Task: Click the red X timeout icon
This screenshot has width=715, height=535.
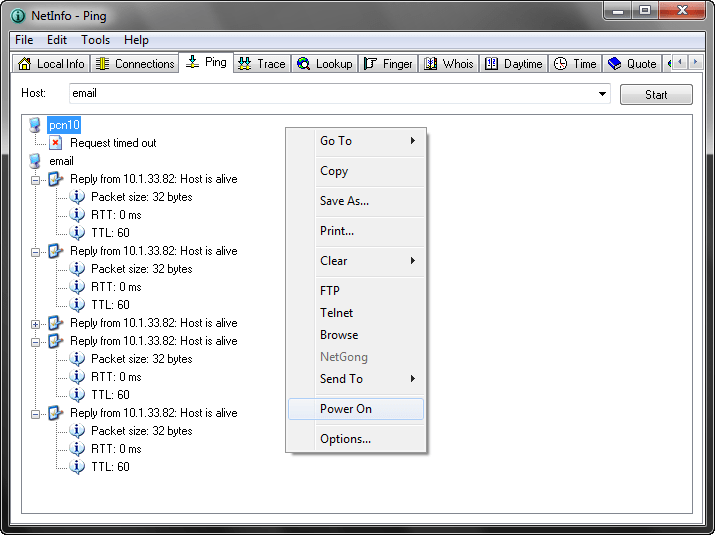Action: [56, 143]
